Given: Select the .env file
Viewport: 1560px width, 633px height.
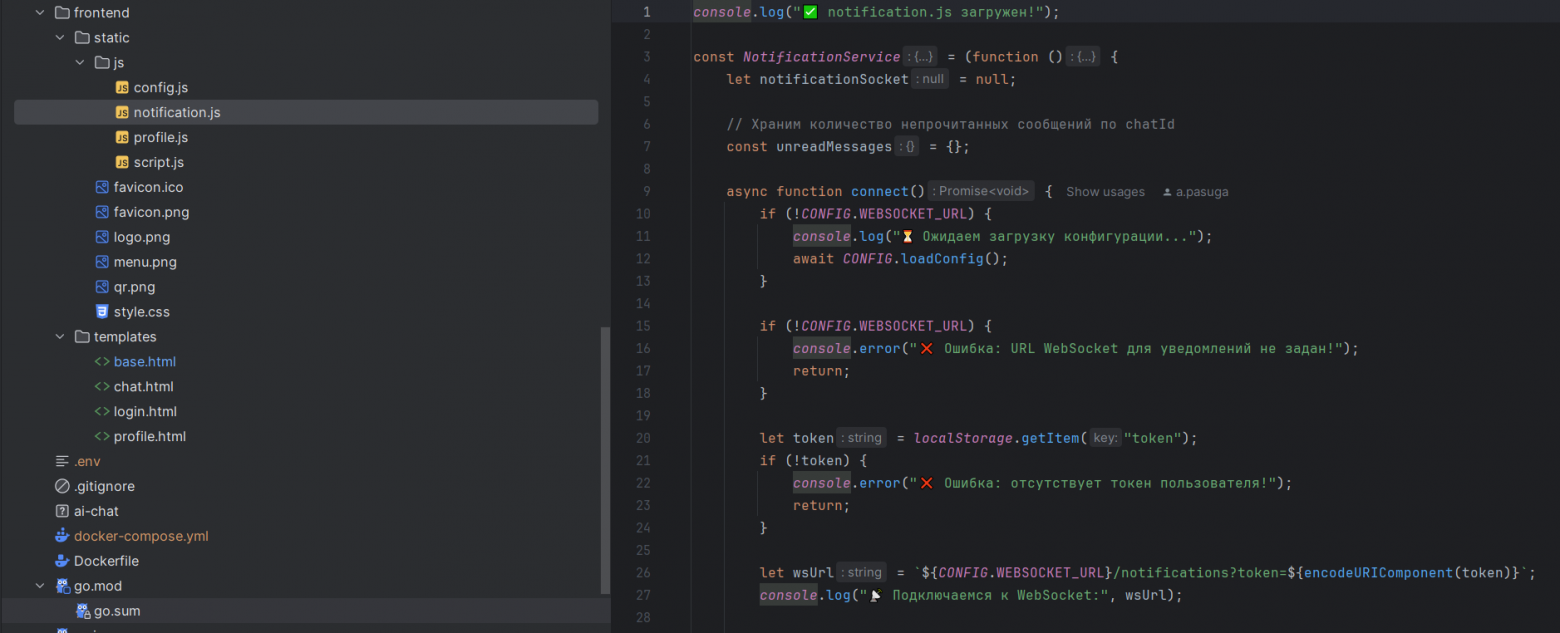Looking at the screenshot, I should point(87,461).
